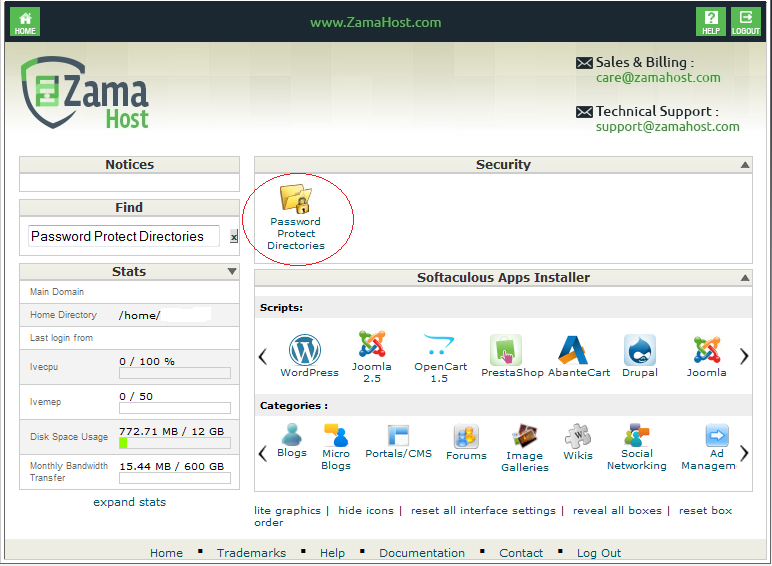Collapse the Softaculous Apps Installer section

(x=745, y=278)
